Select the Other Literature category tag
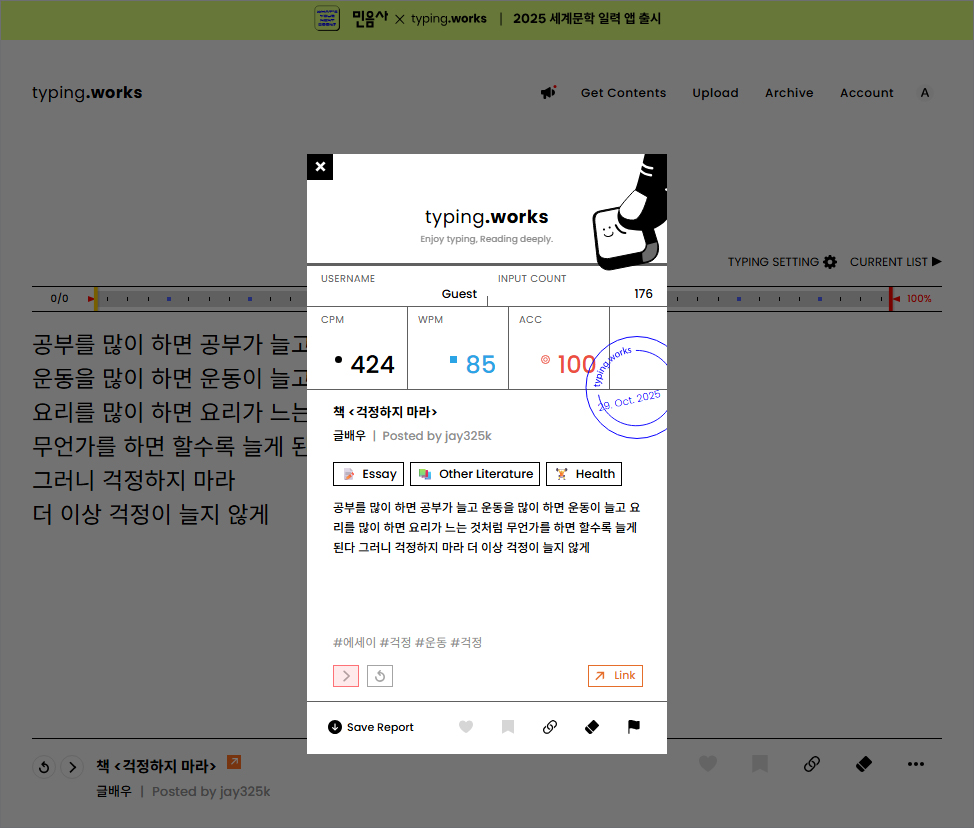 point(475,474)
